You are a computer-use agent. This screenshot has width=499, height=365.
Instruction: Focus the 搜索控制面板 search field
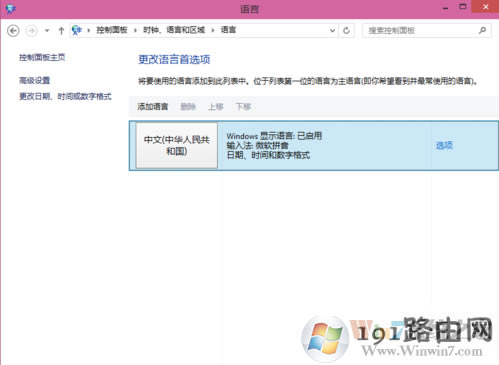click(x=427, y=31)
